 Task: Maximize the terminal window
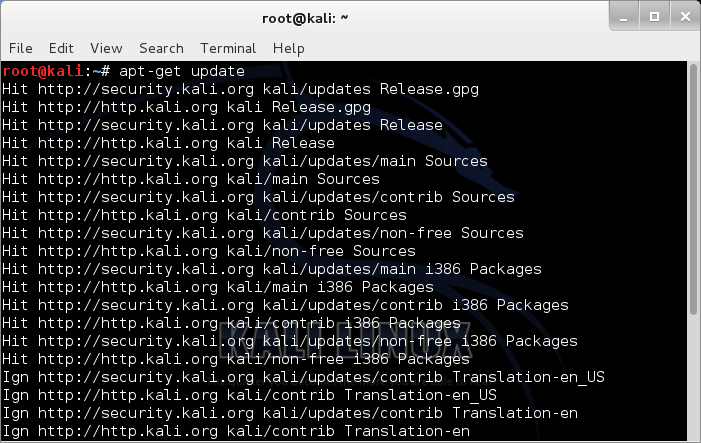pos(654,17)
